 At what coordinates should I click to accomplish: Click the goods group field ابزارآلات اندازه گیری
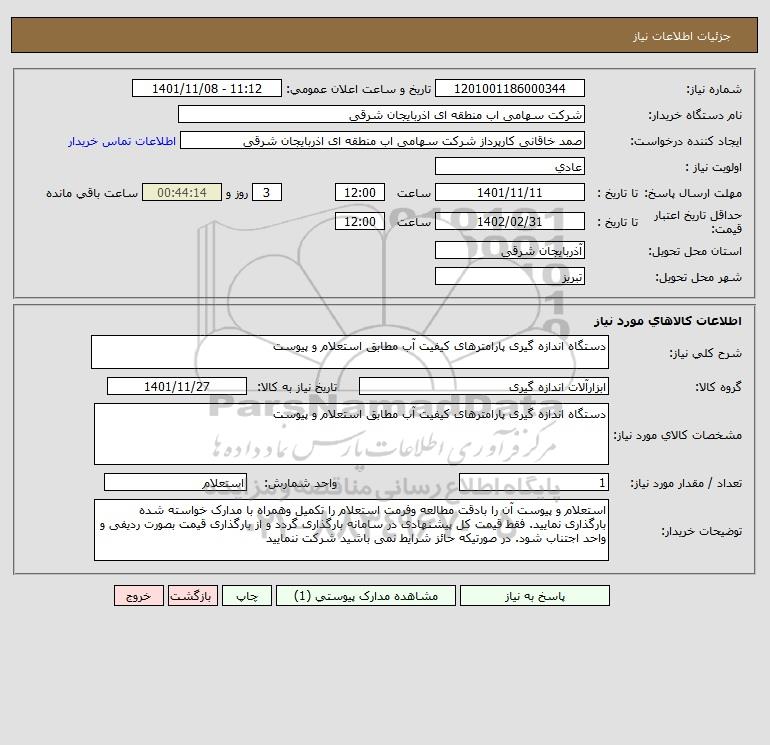tap(484, 386)
